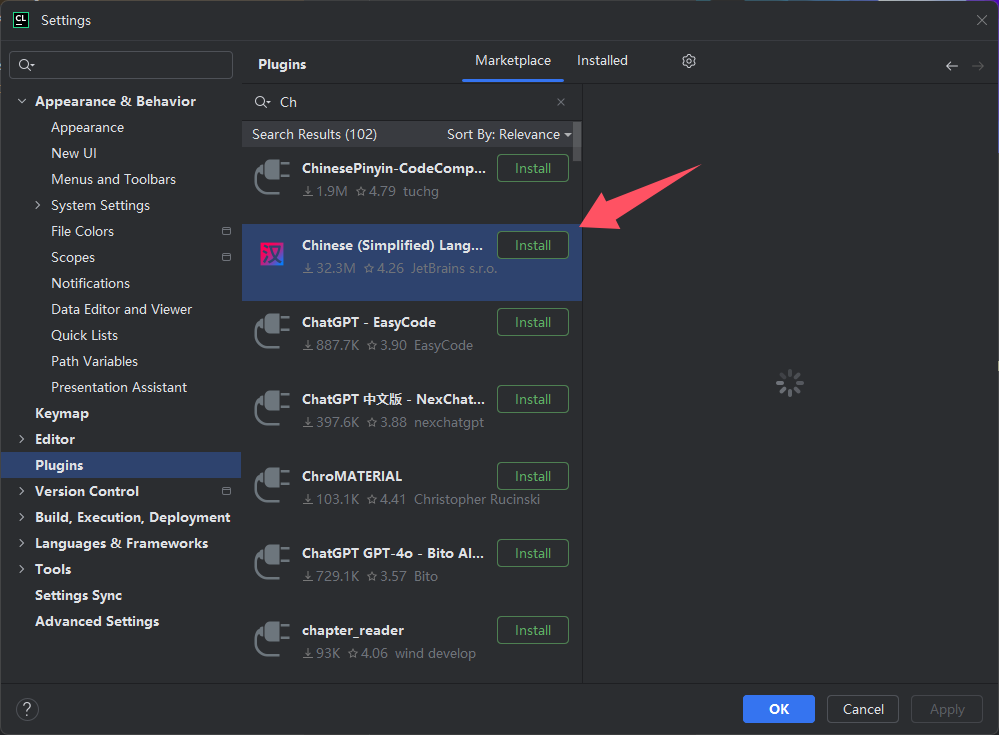Image resolution: width=999 pixels, height=735 pixels.
Task: Click the settings search magnifier icon
Action: click(x=26, y=65)
